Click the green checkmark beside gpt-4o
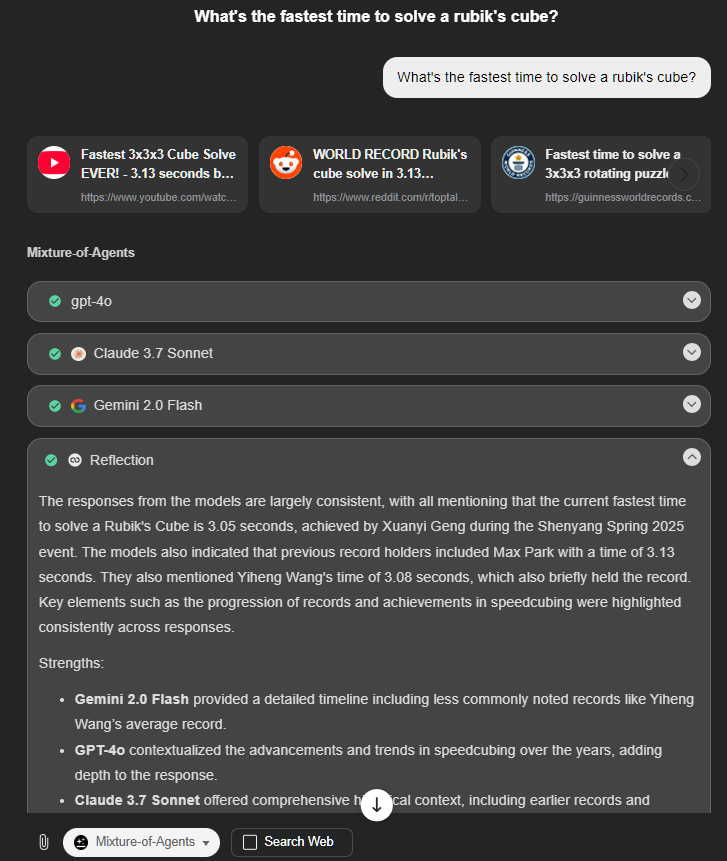This screenshot has height=861, width=727. tap(54, 301)
